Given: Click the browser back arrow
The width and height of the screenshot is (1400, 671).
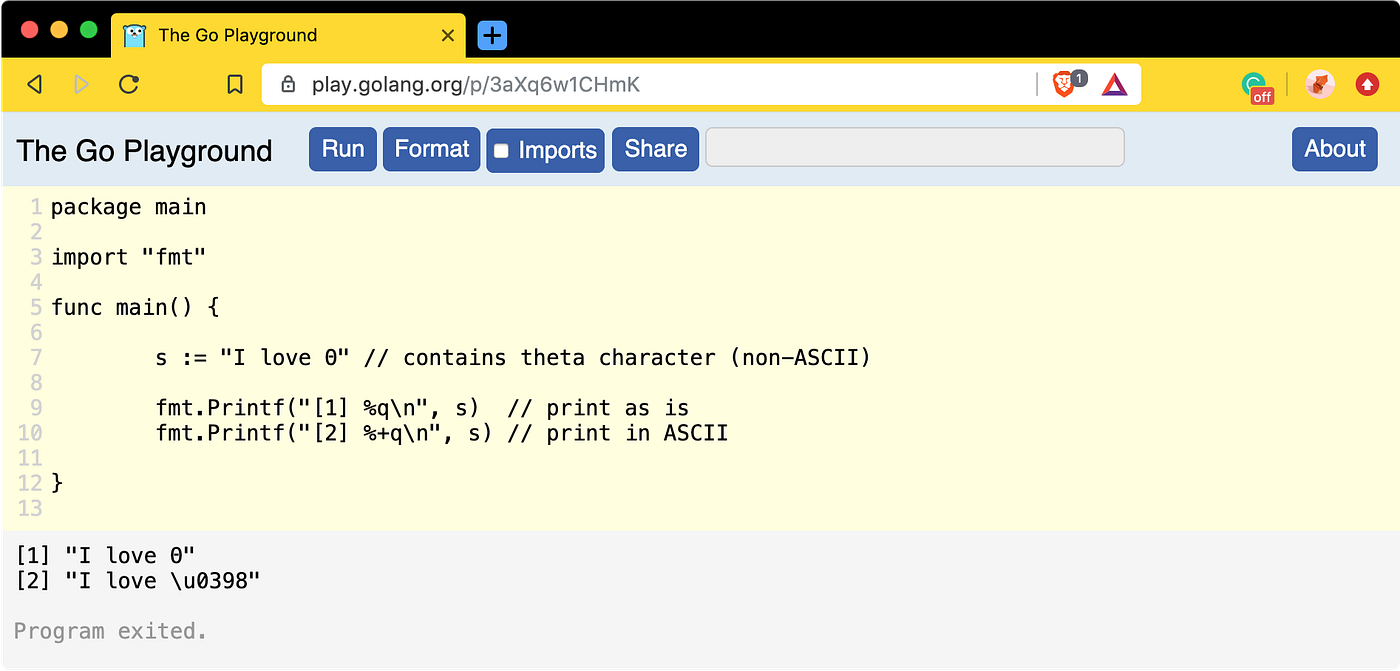Looking at the screenshot, I should tap(35, 85).
